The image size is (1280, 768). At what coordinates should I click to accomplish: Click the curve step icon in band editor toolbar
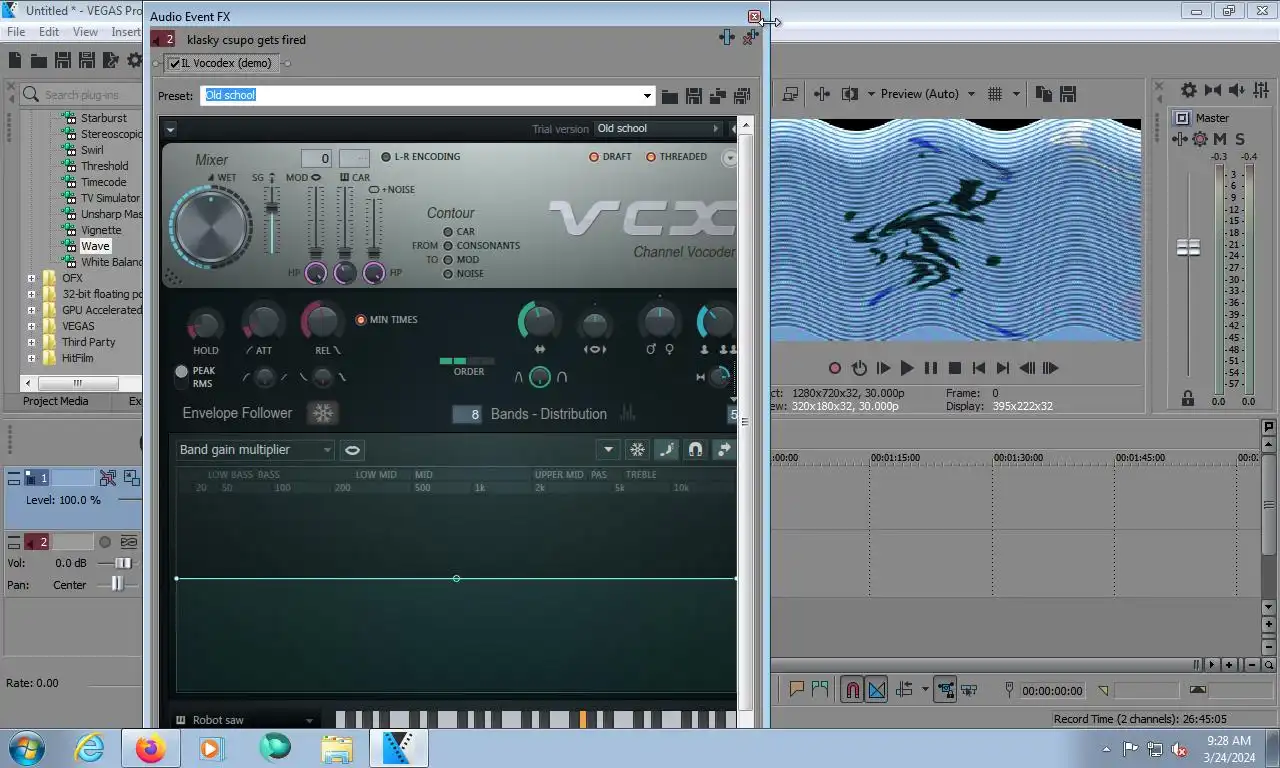[x=666, y=450]
